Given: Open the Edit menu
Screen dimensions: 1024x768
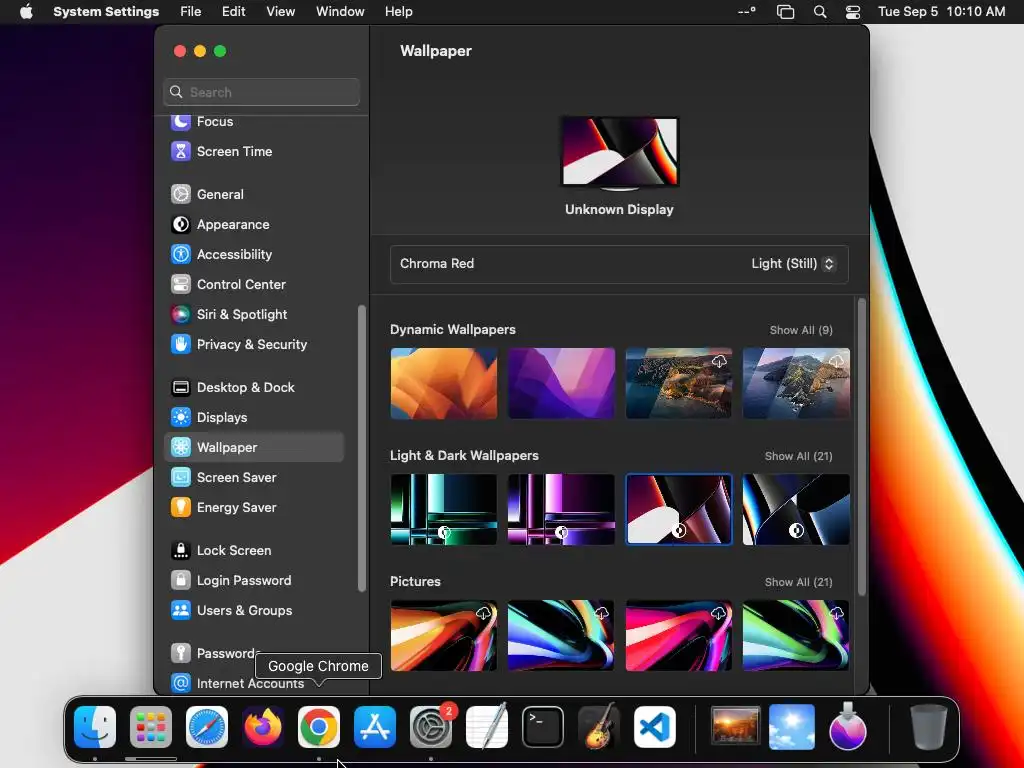Looking at the screenshot, I should coord(233,12).
